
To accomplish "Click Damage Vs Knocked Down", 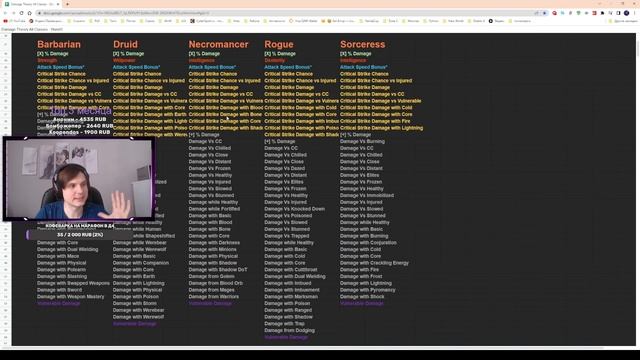I will click(x=294, y=209).
